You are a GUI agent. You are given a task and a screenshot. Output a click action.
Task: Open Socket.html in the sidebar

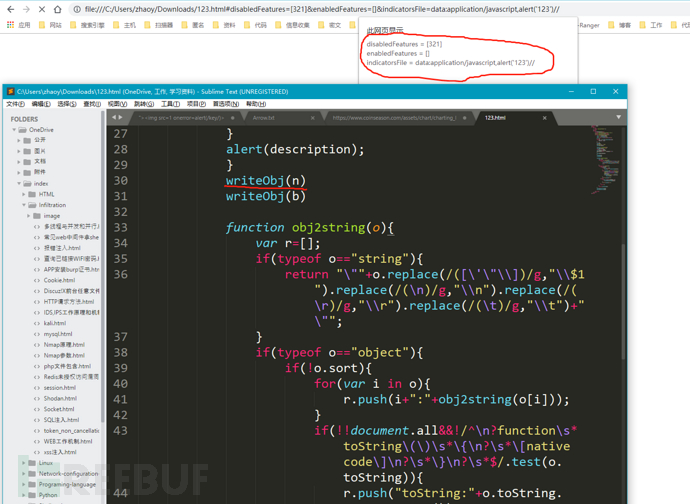tap(59, 409)
